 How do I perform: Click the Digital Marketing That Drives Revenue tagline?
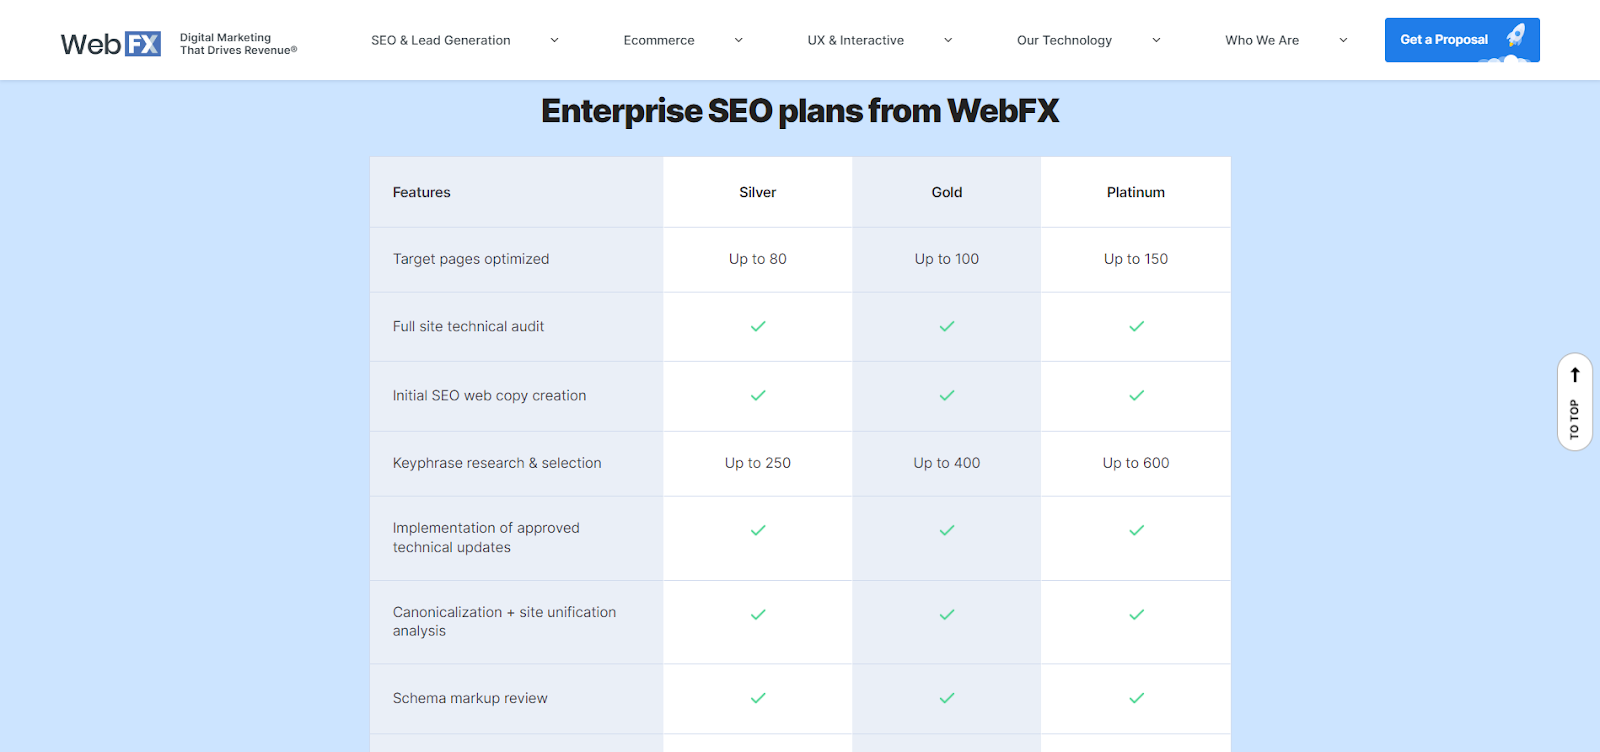tap(238, 44)
